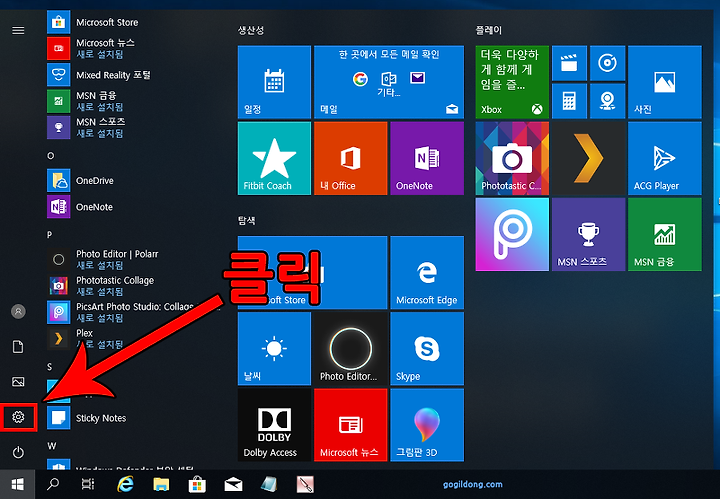Launch Mixed Reality 포털 from app list

(x=133, y=74)
